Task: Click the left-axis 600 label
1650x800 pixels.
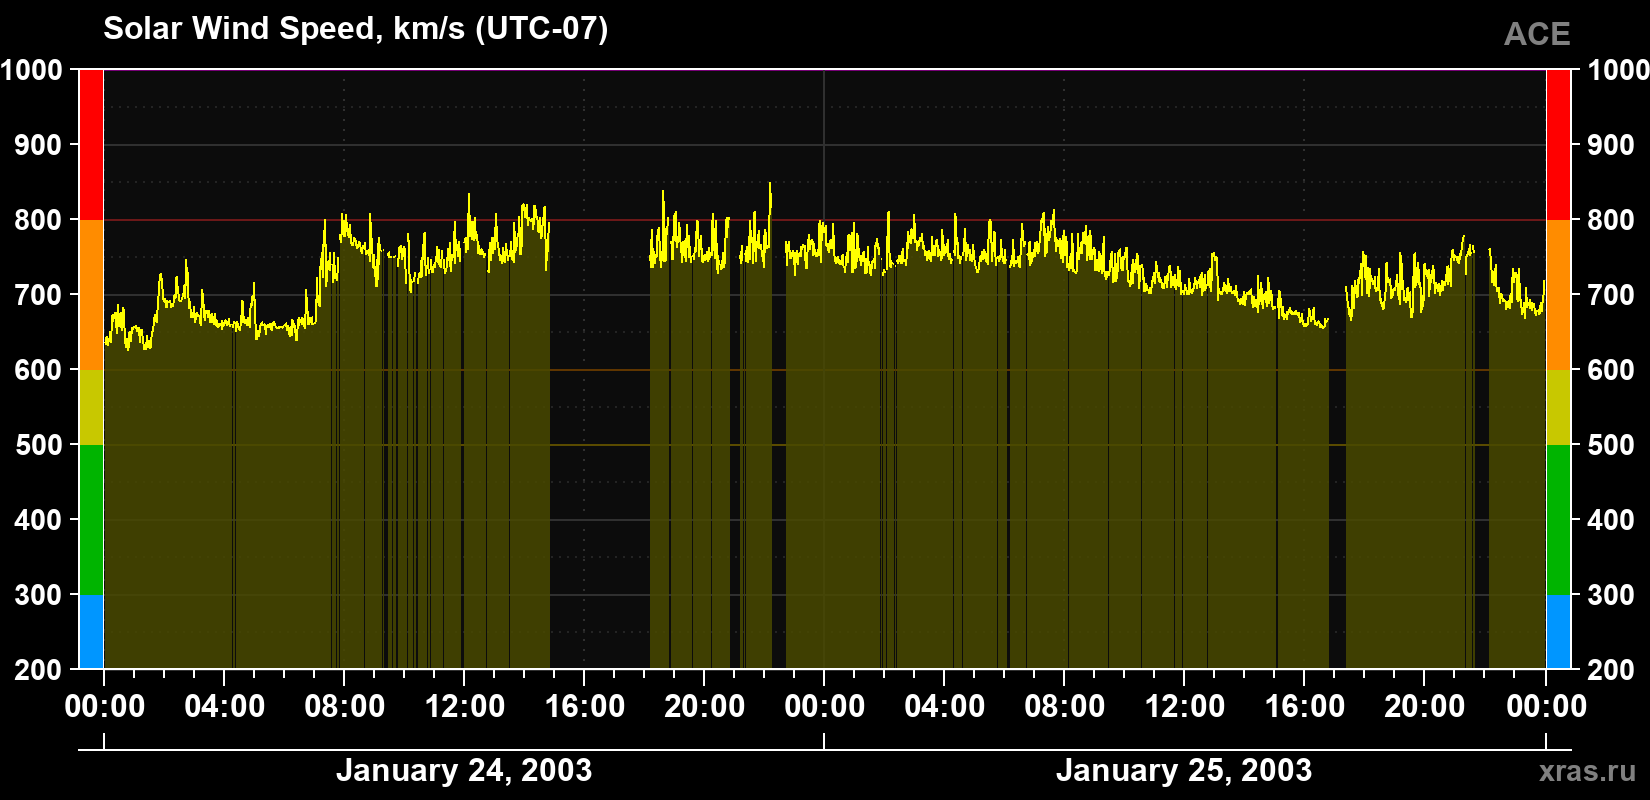Action: click(x=39, y=370)
